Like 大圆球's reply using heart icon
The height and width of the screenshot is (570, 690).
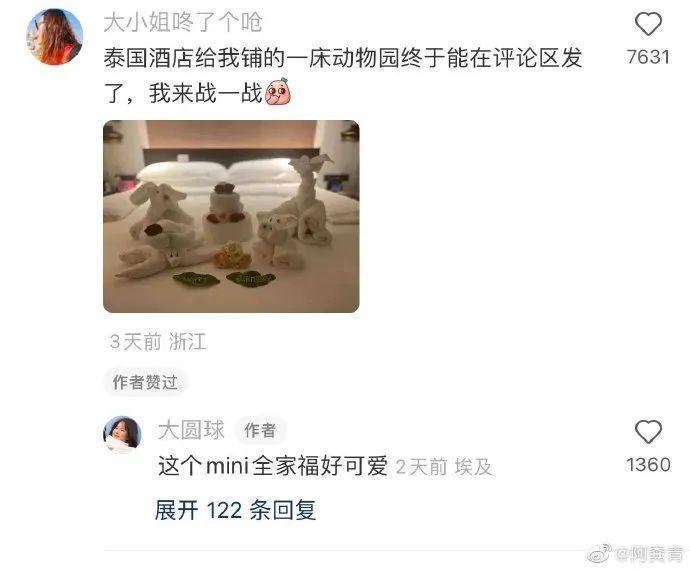pyautogui.click(x=648, y=431)
